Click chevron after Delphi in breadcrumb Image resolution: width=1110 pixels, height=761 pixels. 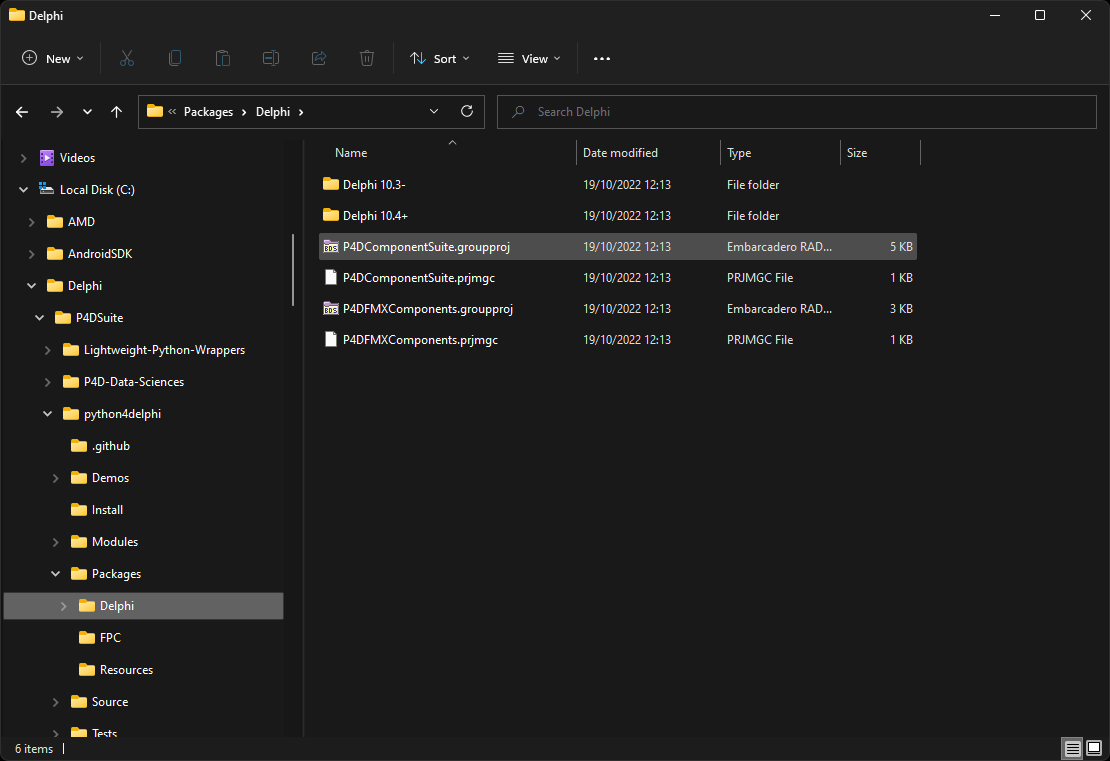pos(301,112)
